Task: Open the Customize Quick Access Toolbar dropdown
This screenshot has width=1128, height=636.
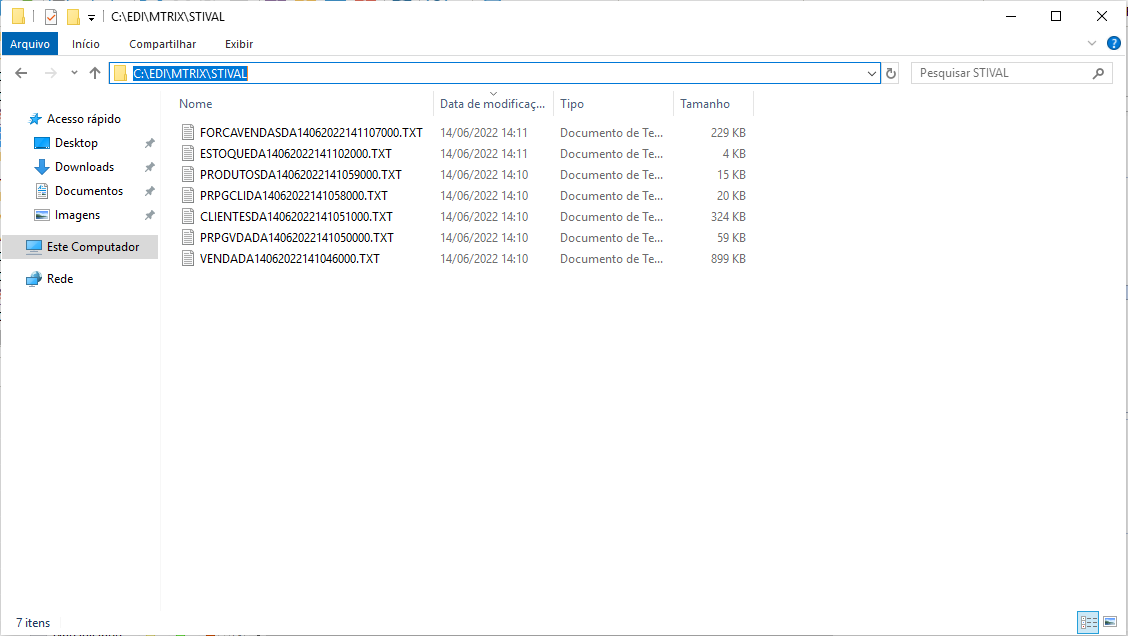Action: click(91, 17)
